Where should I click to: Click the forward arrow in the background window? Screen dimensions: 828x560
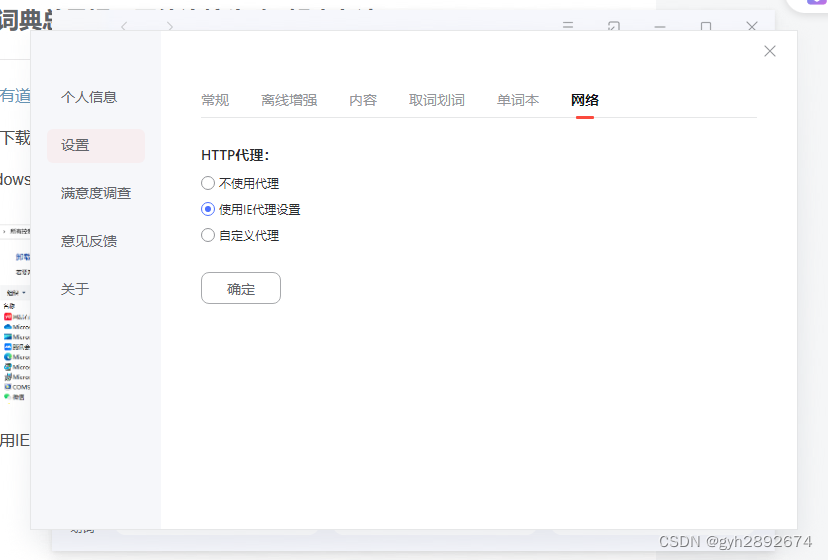click(x=170, y=26)
